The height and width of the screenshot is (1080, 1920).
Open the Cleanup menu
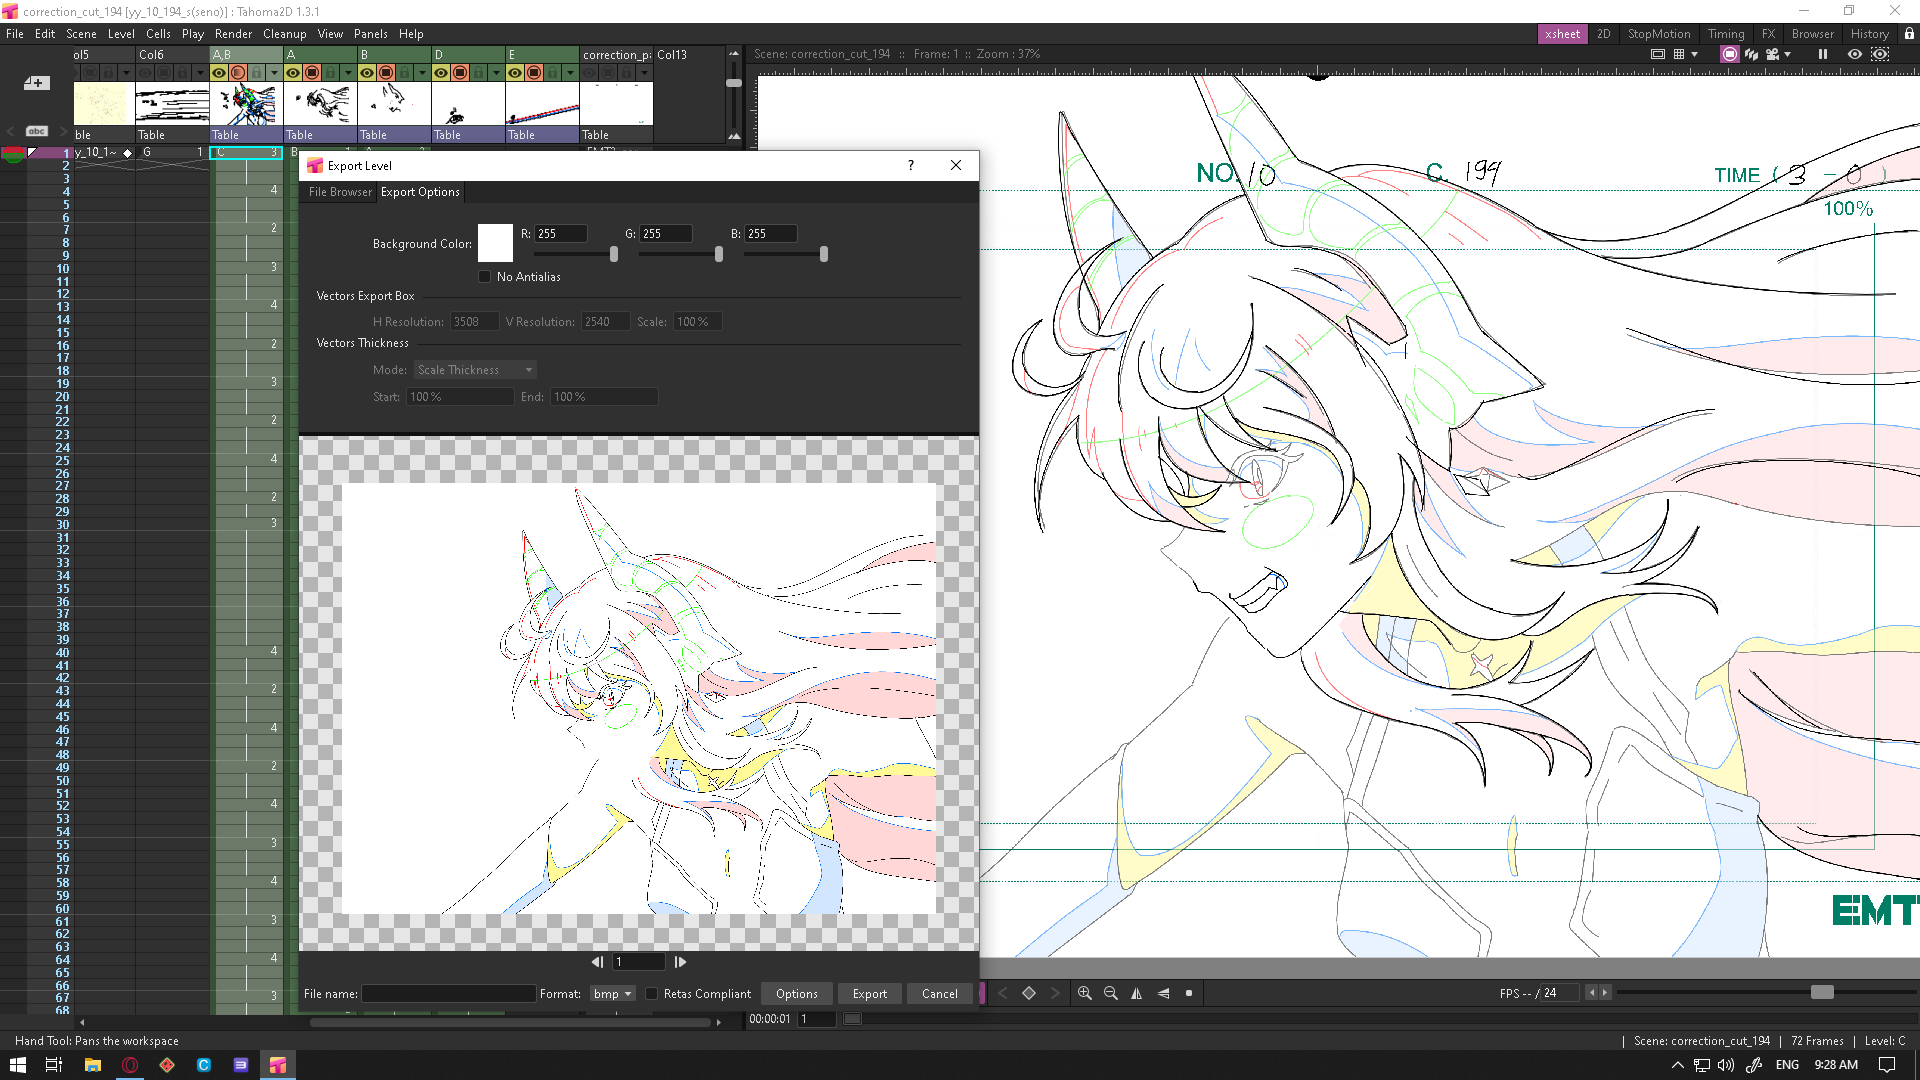tap(284, 33)
